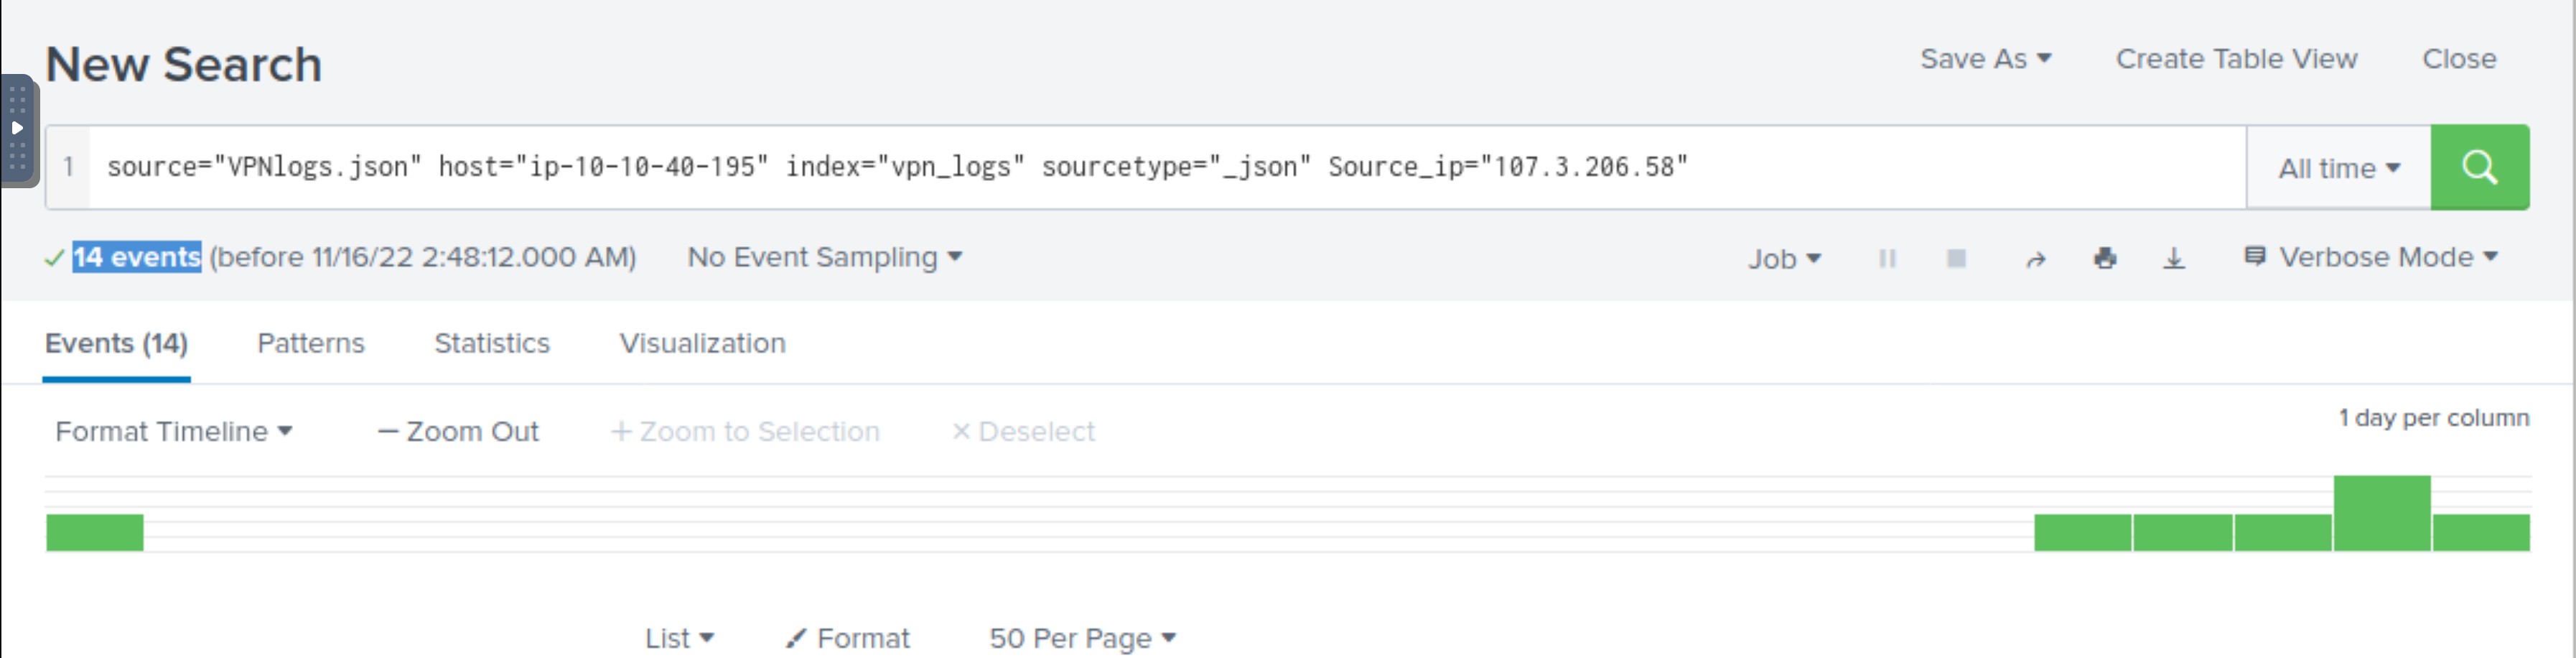Export results download icon
The width and height of the screenshot is (2576, 658).
tap(2174, 259)
